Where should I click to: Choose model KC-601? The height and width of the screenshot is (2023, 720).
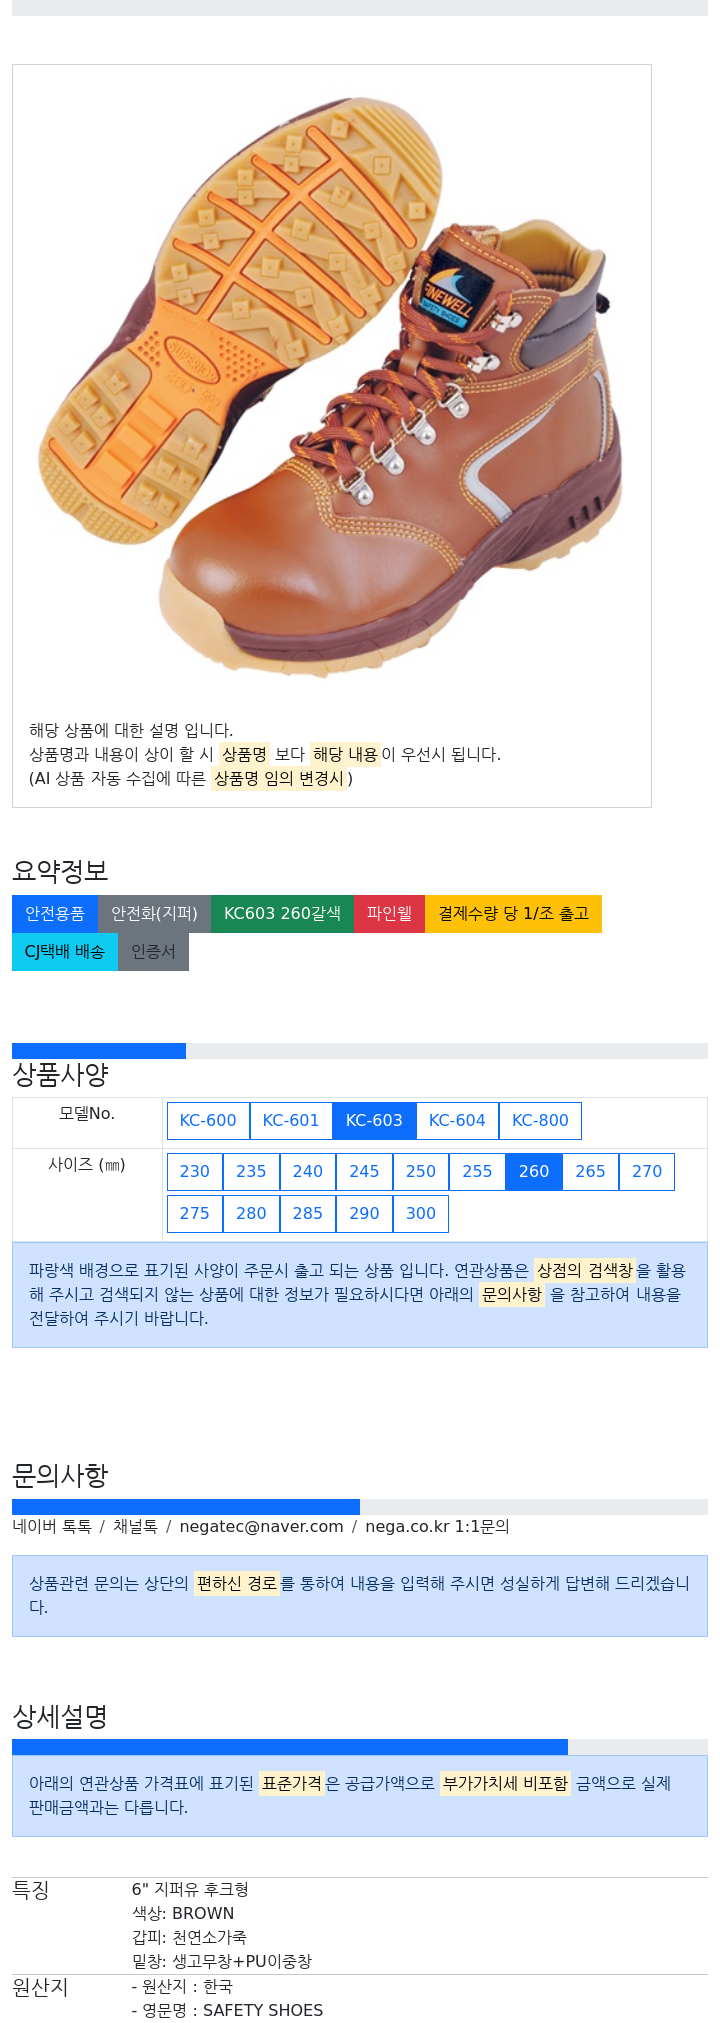[x=291, y=1121]
